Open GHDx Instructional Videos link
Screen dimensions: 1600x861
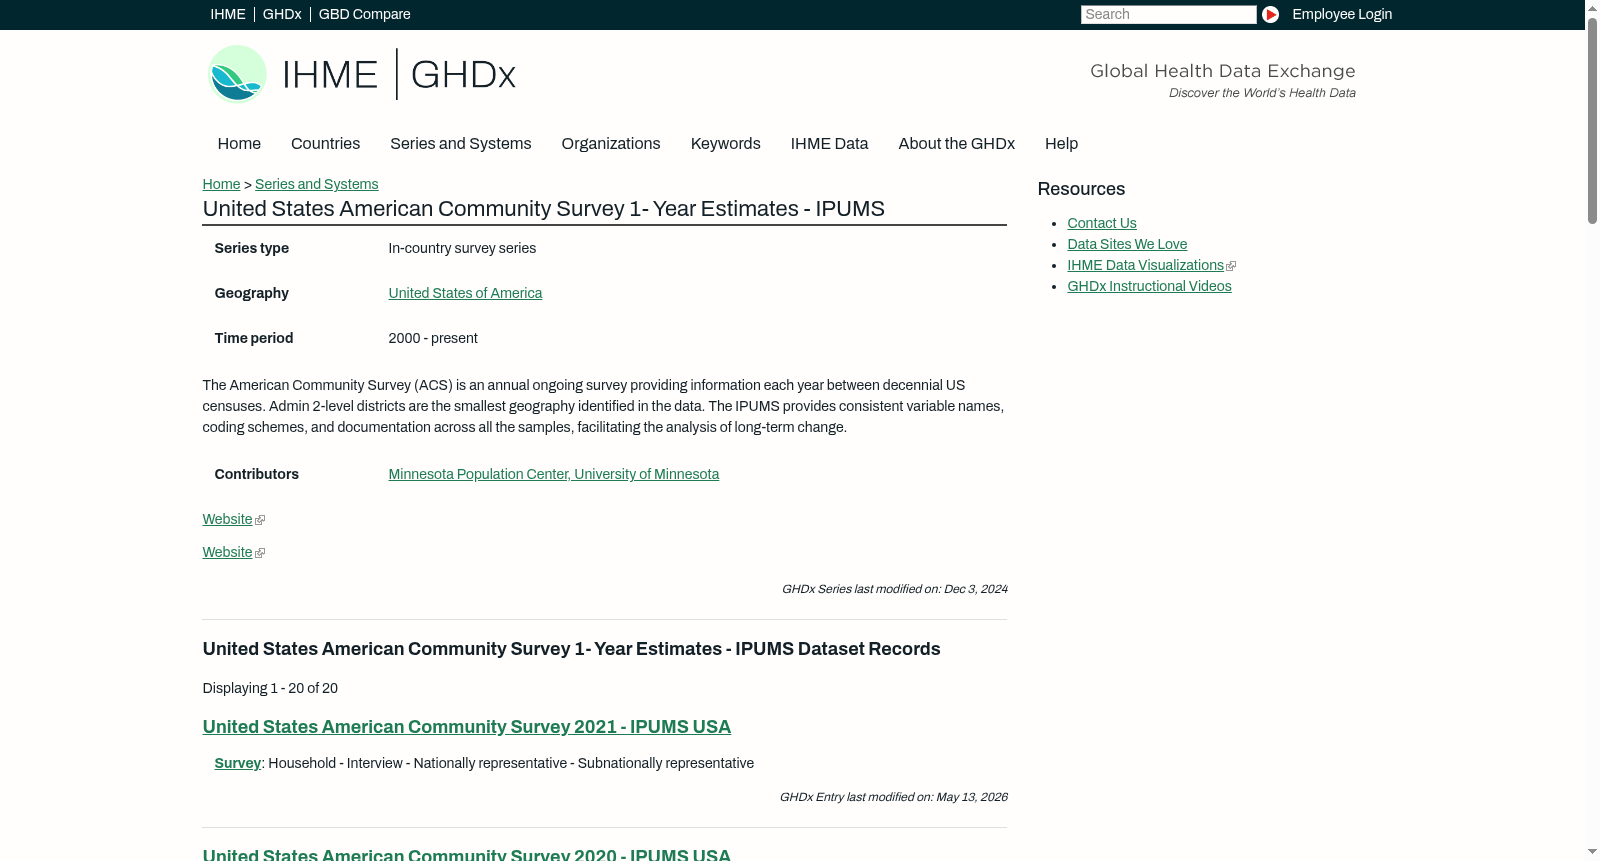coord(1149,286)
